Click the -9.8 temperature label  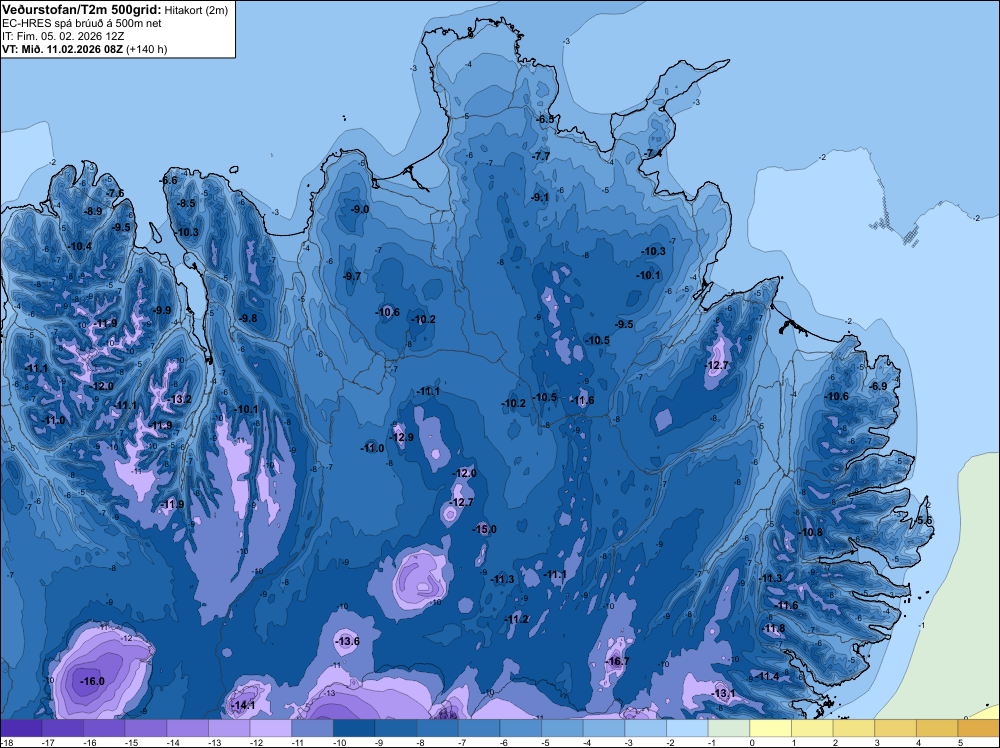pyautogui.click(x=247, y=319)
